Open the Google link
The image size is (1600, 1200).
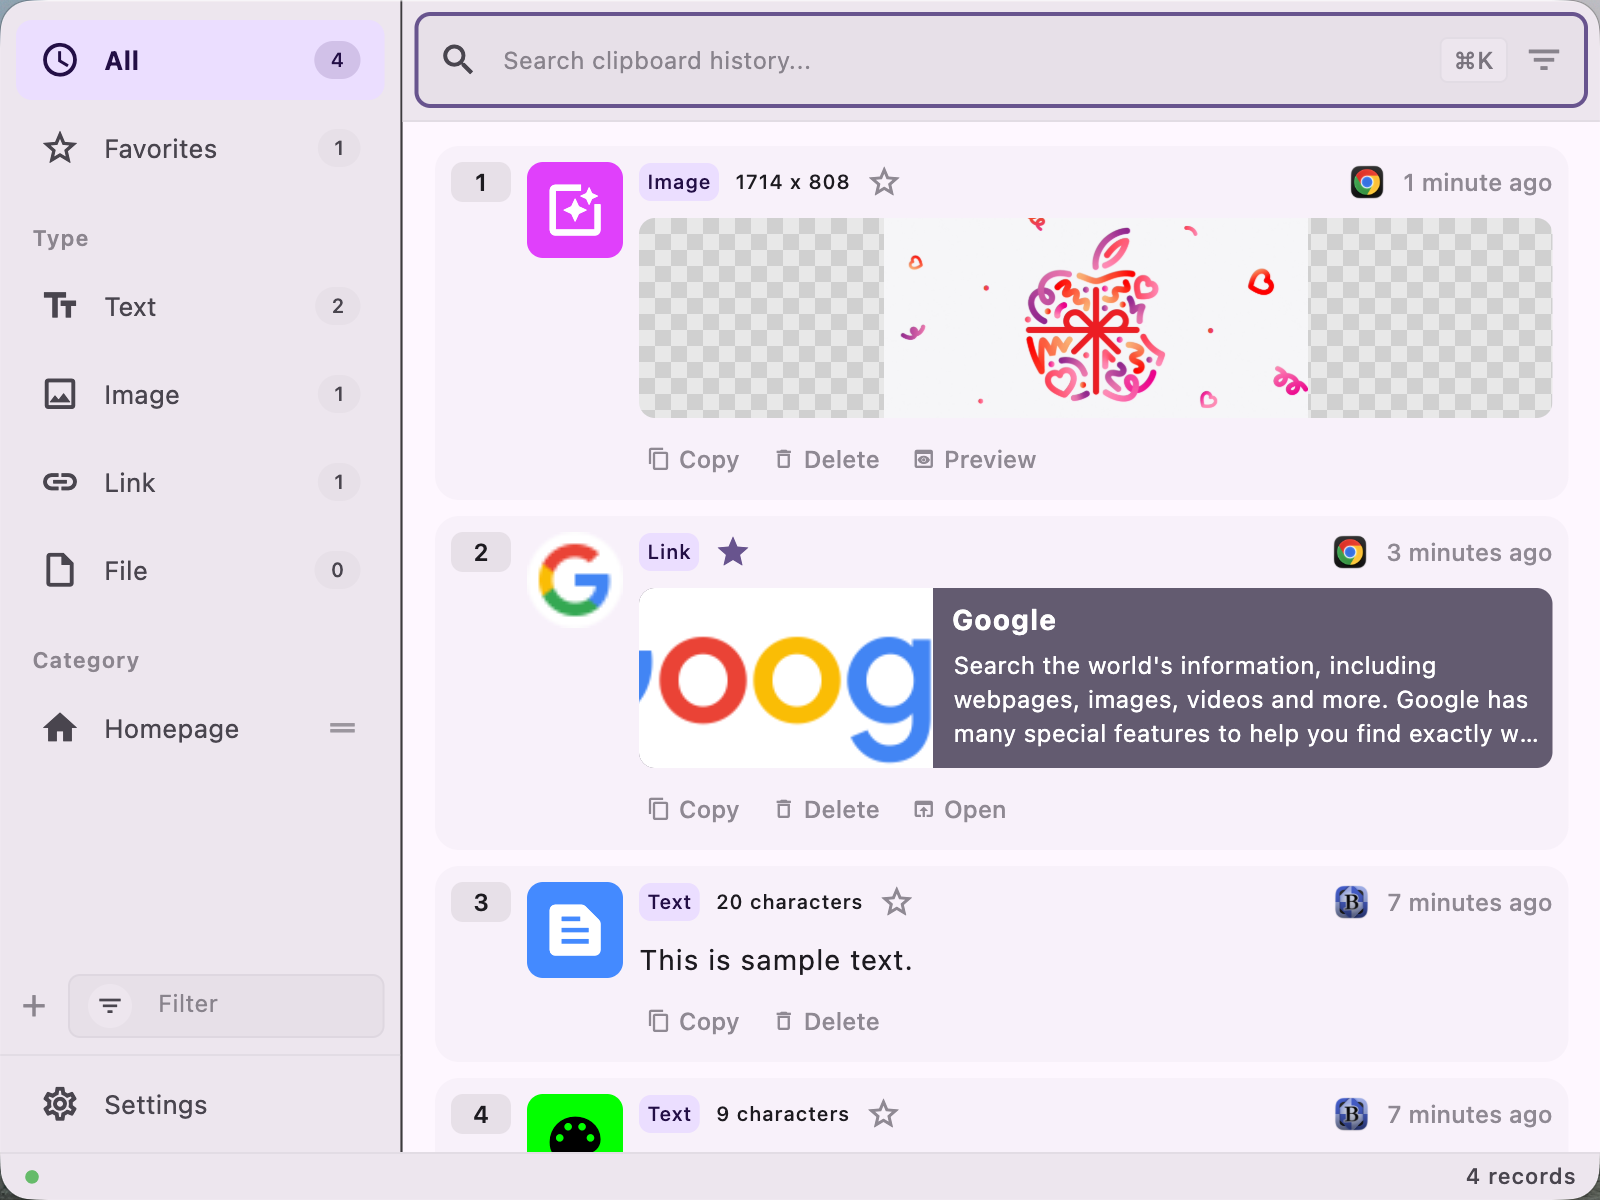(x=958, y=809)
